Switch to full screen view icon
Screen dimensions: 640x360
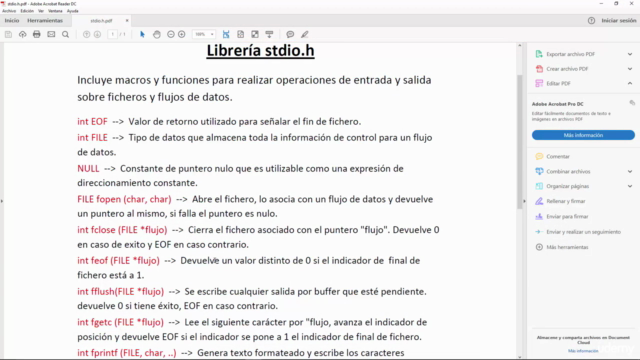tap(255, 35)
